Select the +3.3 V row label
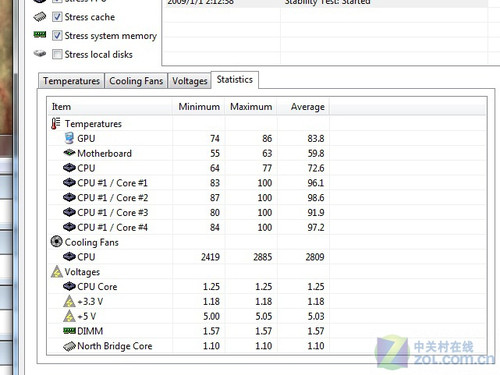The width and height of the screenshot is (500, 375). (90, 302)
